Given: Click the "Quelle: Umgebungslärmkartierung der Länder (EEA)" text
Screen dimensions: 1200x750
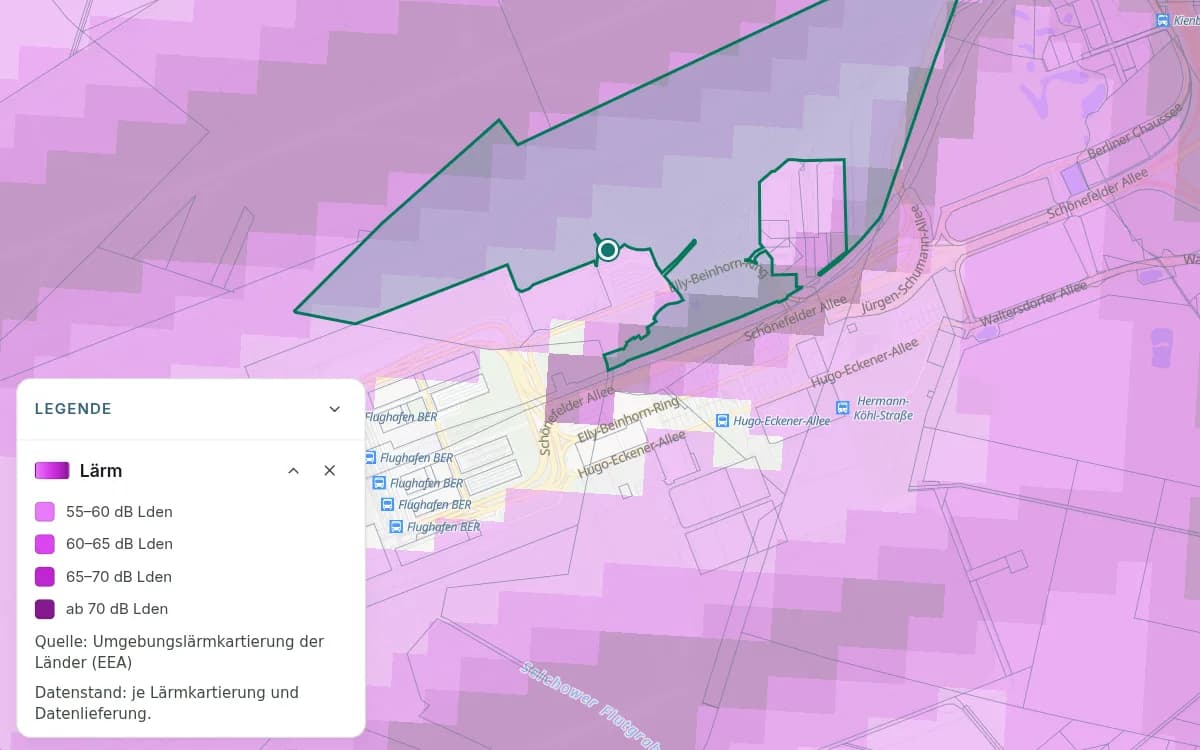Looking at the screenshot, I should pos(180,651).
